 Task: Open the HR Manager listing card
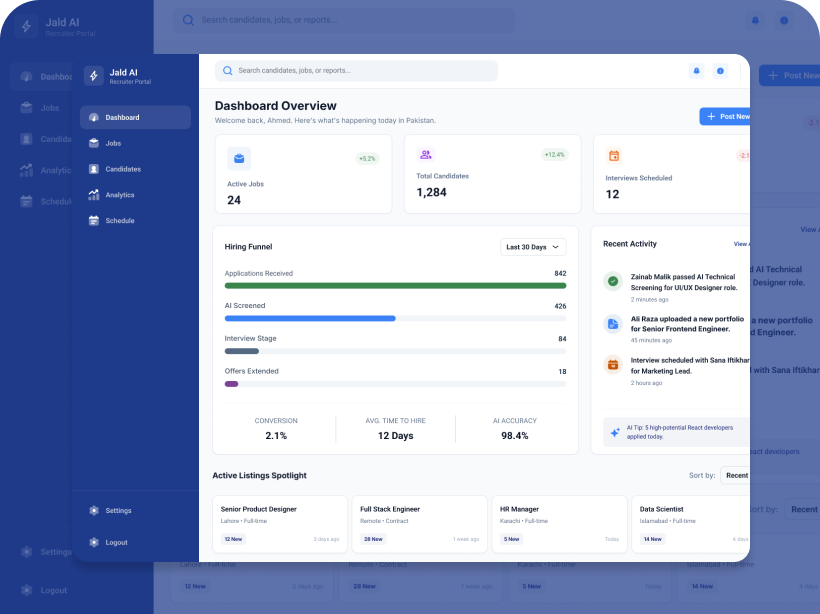(x=560, y=524)
